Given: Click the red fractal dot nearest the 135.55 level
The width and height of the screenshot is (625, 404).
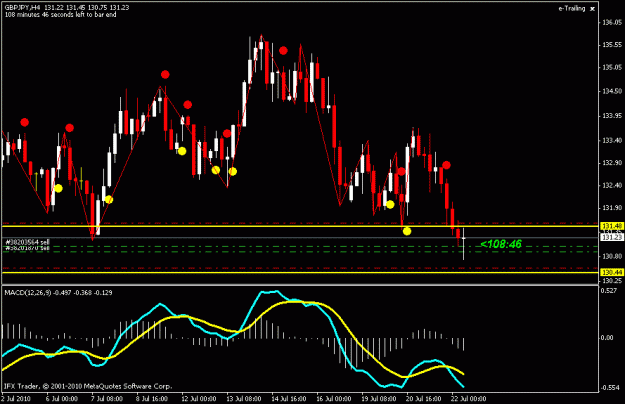Looking at the screenshot, I should (283, 51).
